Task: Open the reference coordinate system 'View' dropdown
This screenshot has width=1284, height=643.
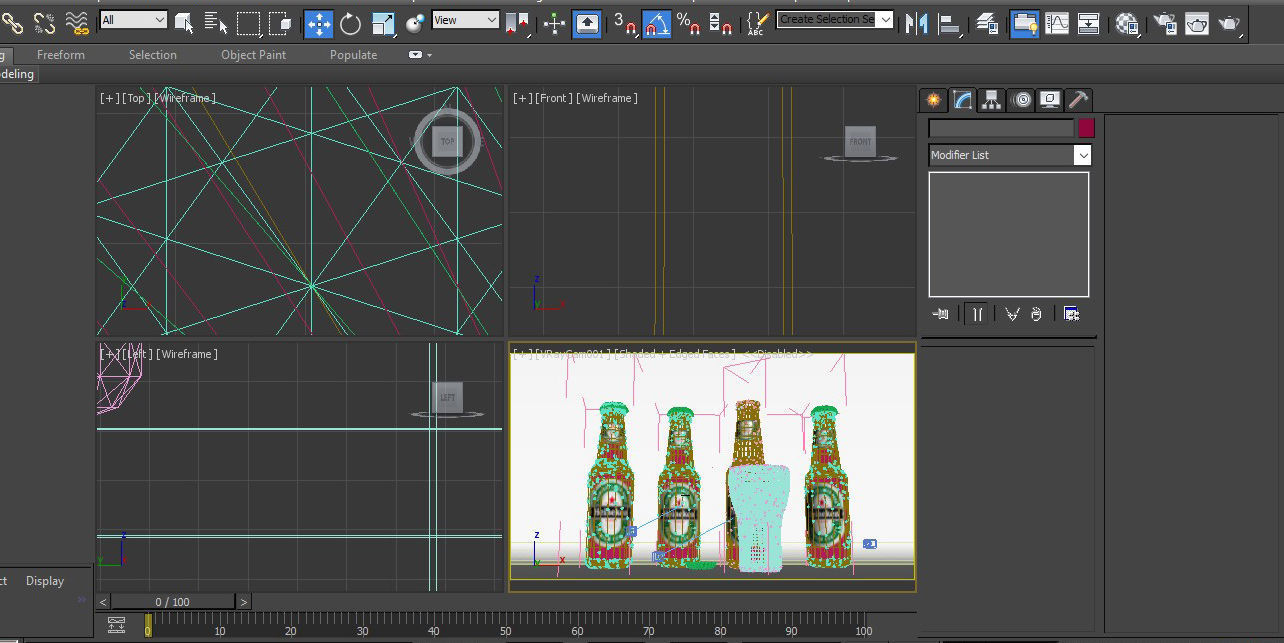Action: coord(465,20)
